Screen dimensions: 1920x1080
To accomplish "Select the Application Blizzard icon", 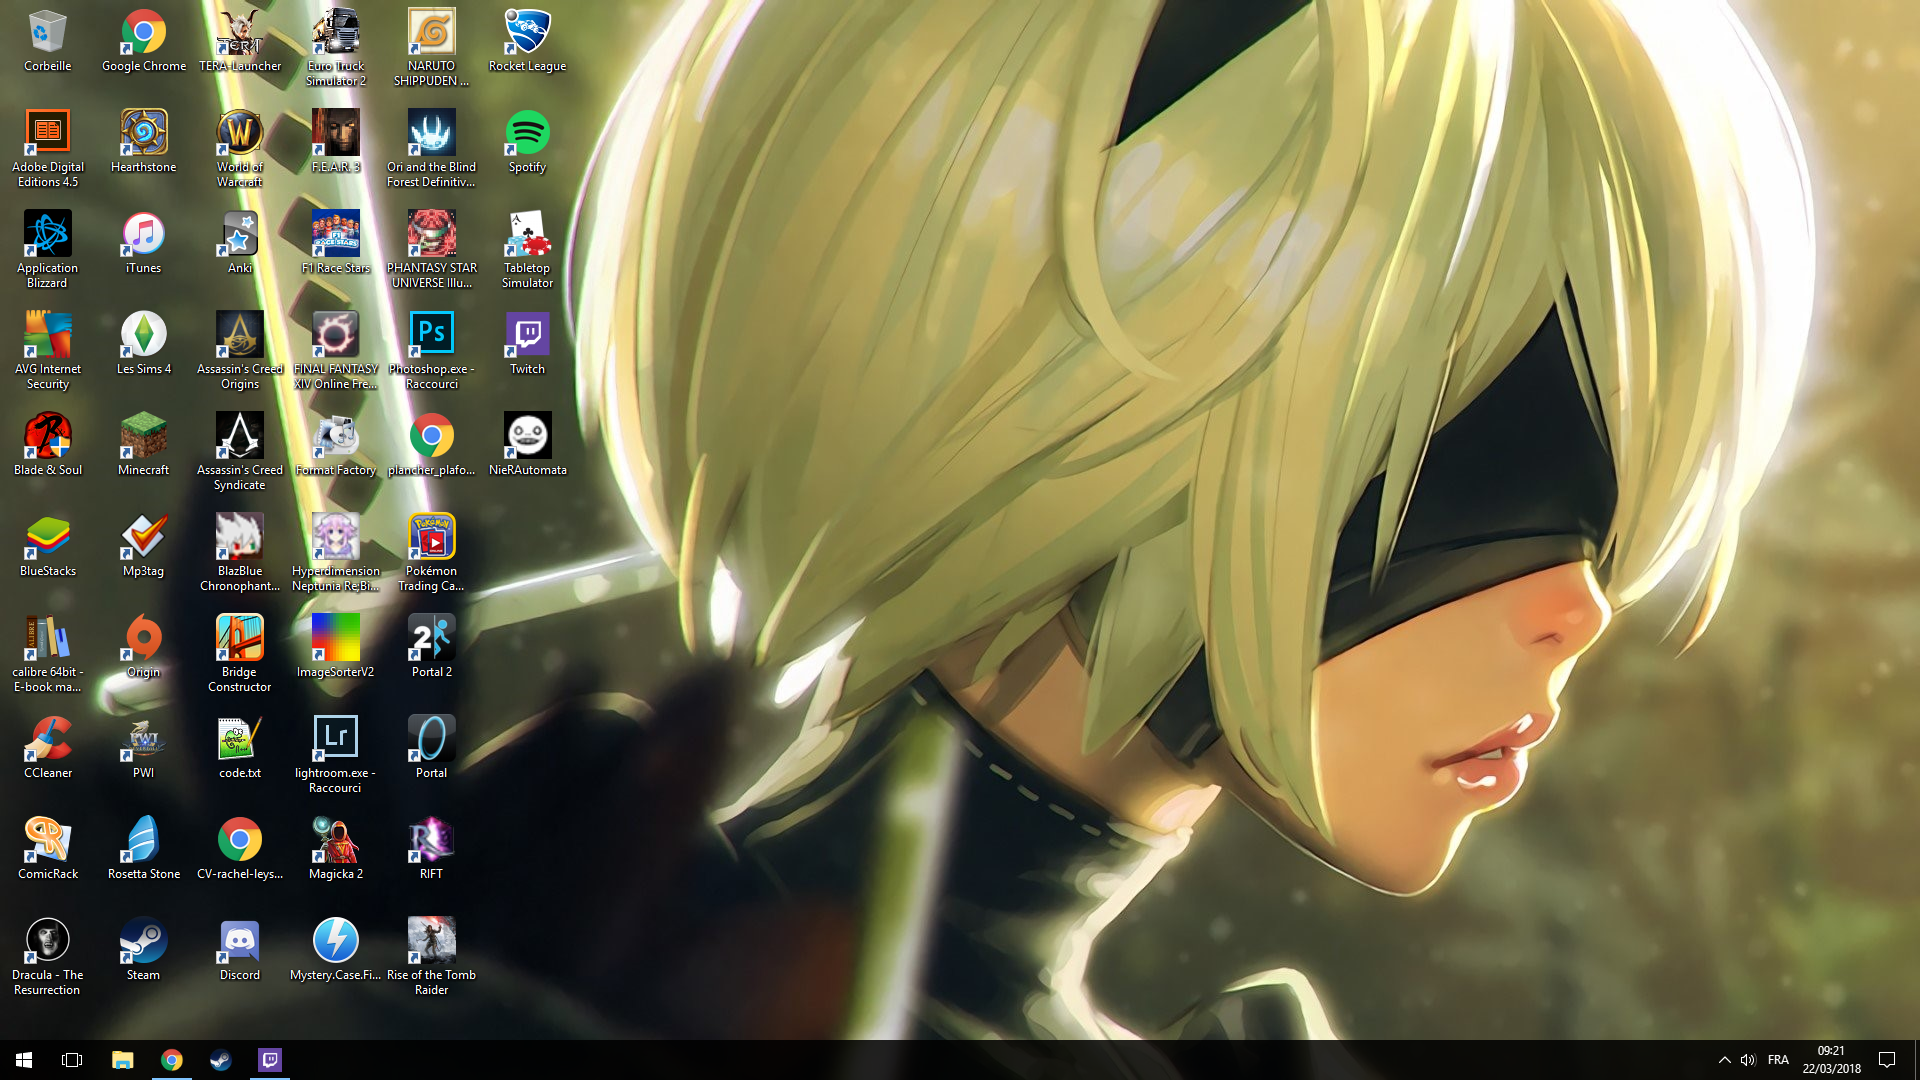I will (47, 250).
